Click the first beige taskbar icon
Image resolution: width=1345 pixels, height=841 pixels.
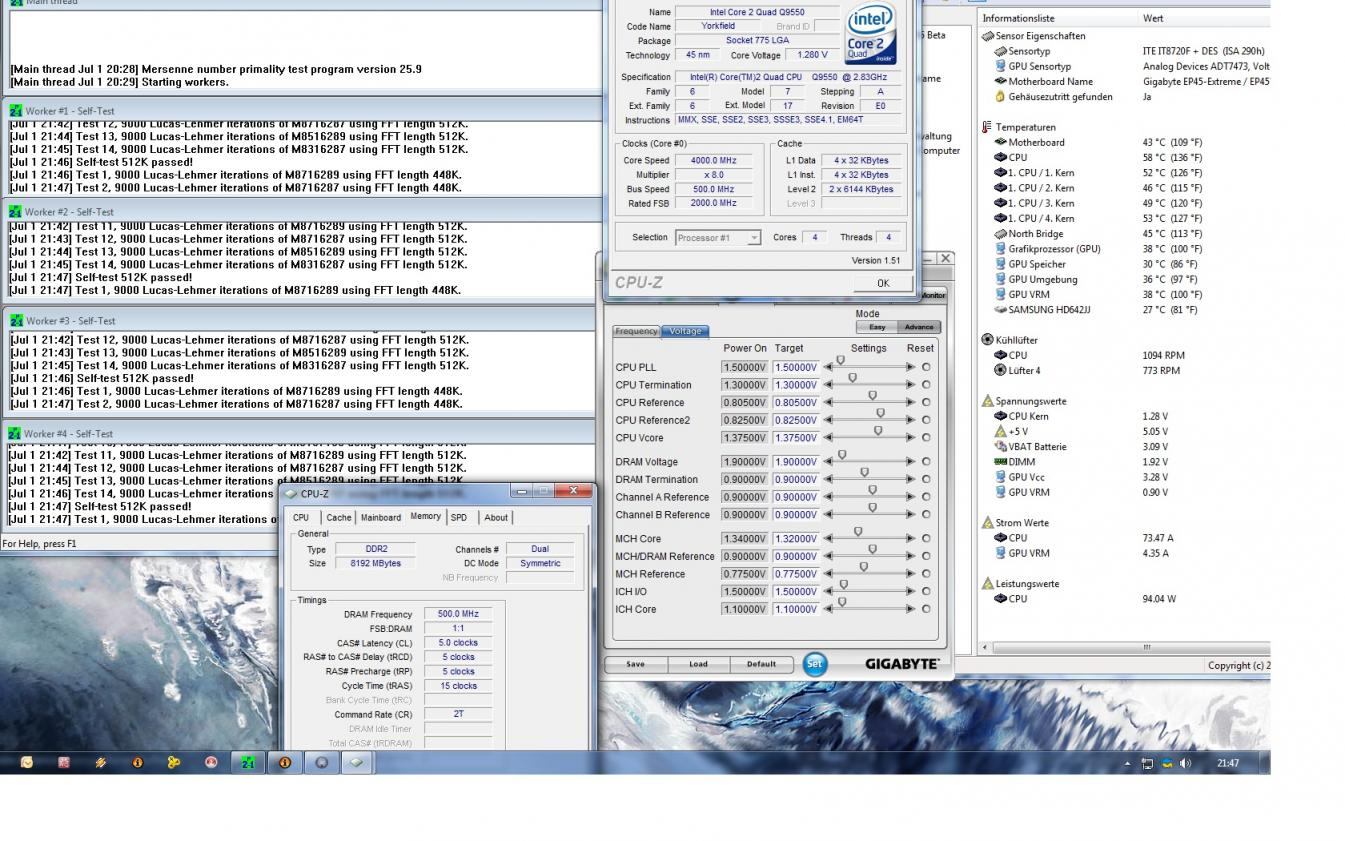pyautogui.click(x=27, y=762)
